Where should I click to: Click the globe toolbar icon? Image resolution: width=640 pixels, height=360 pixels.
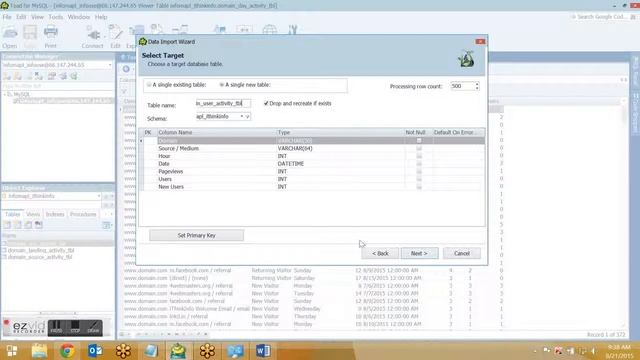tap(269, 29)
